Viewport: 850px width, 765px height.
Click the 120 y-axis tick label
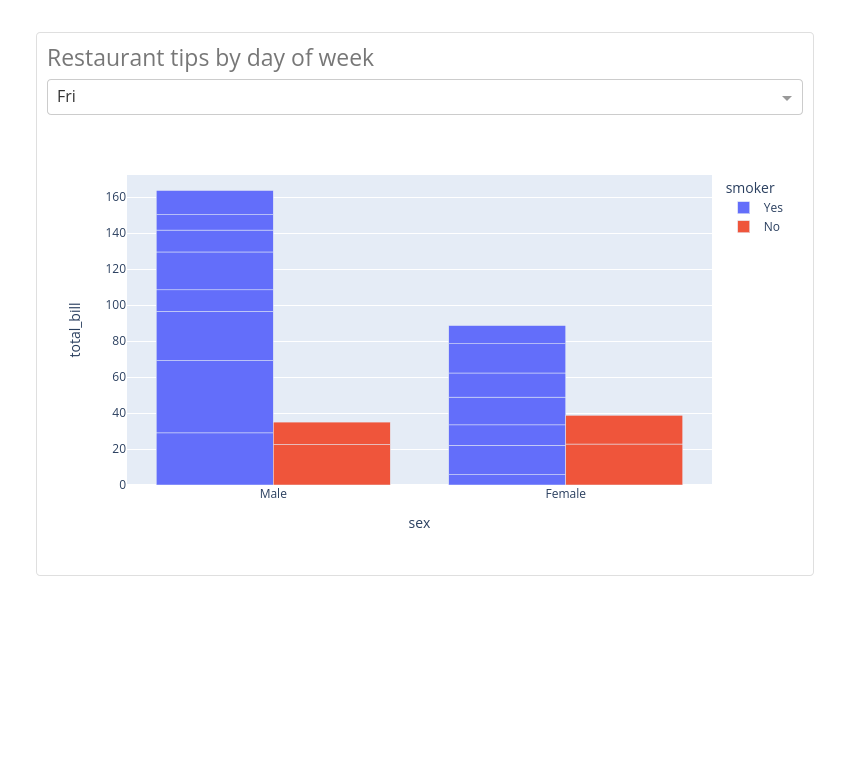click(x=116, y=269)
